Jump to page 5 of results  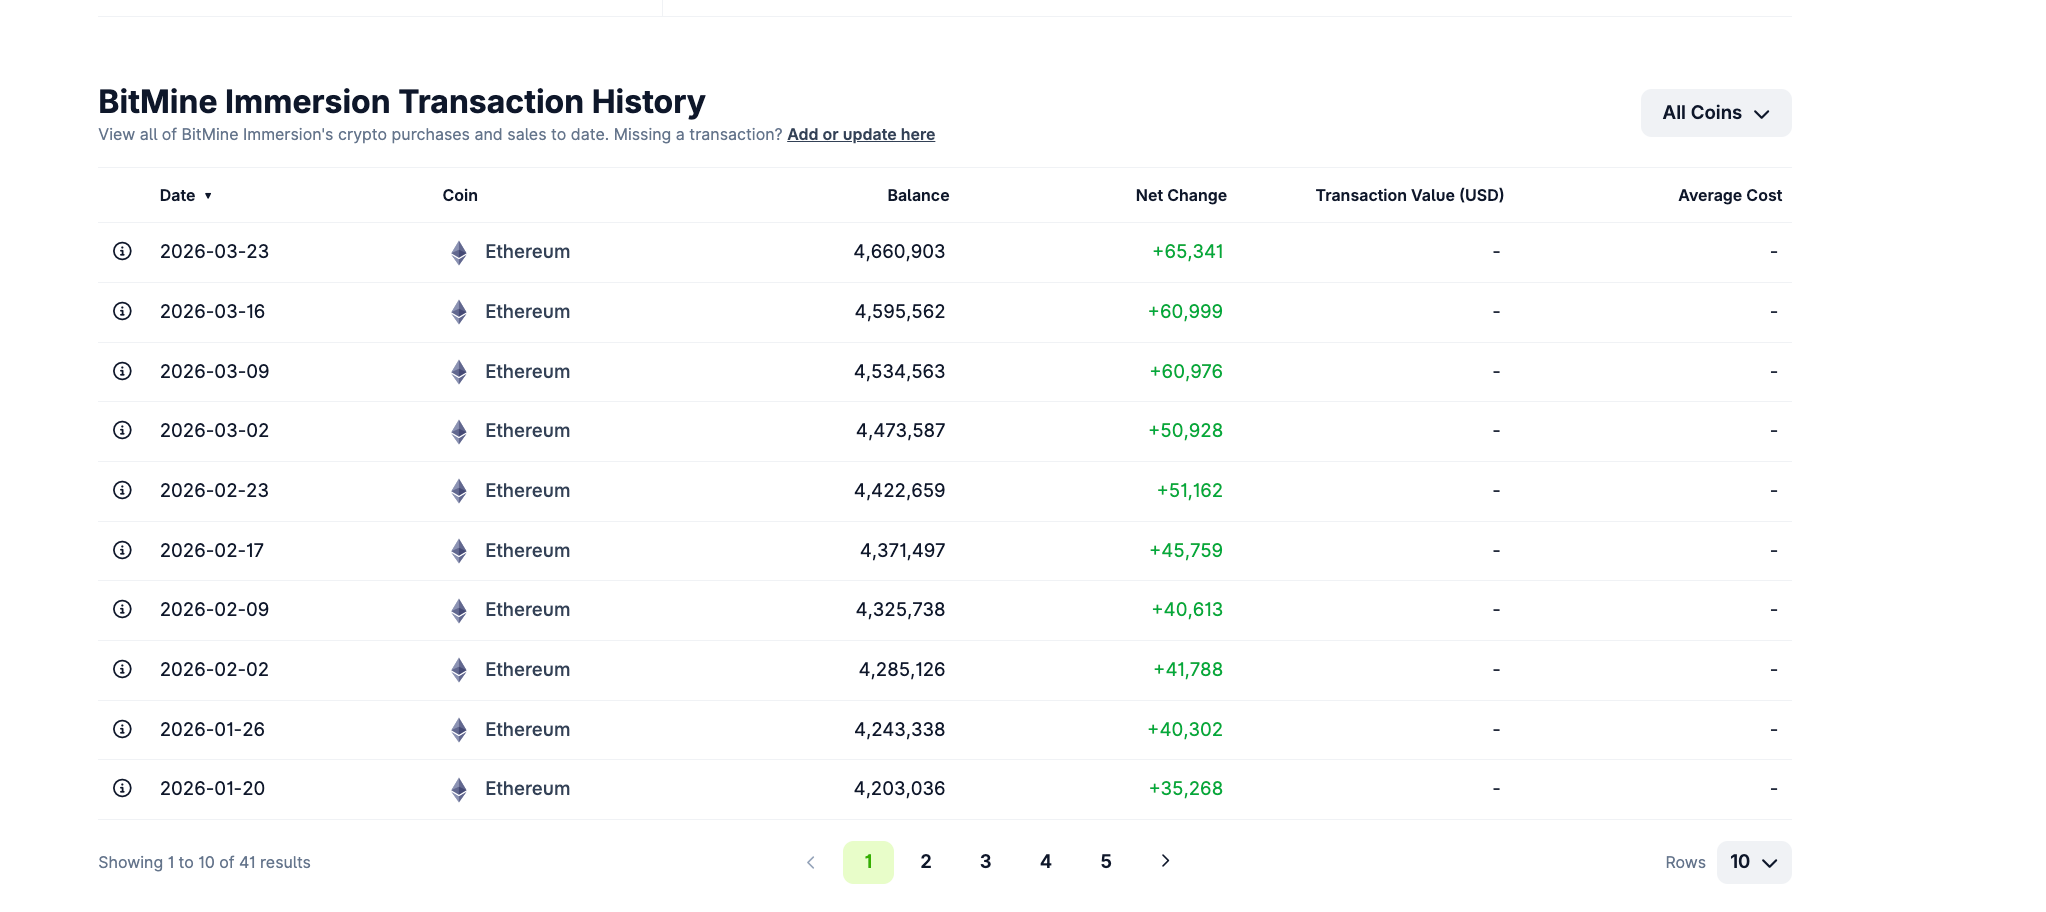(1106, 862)
